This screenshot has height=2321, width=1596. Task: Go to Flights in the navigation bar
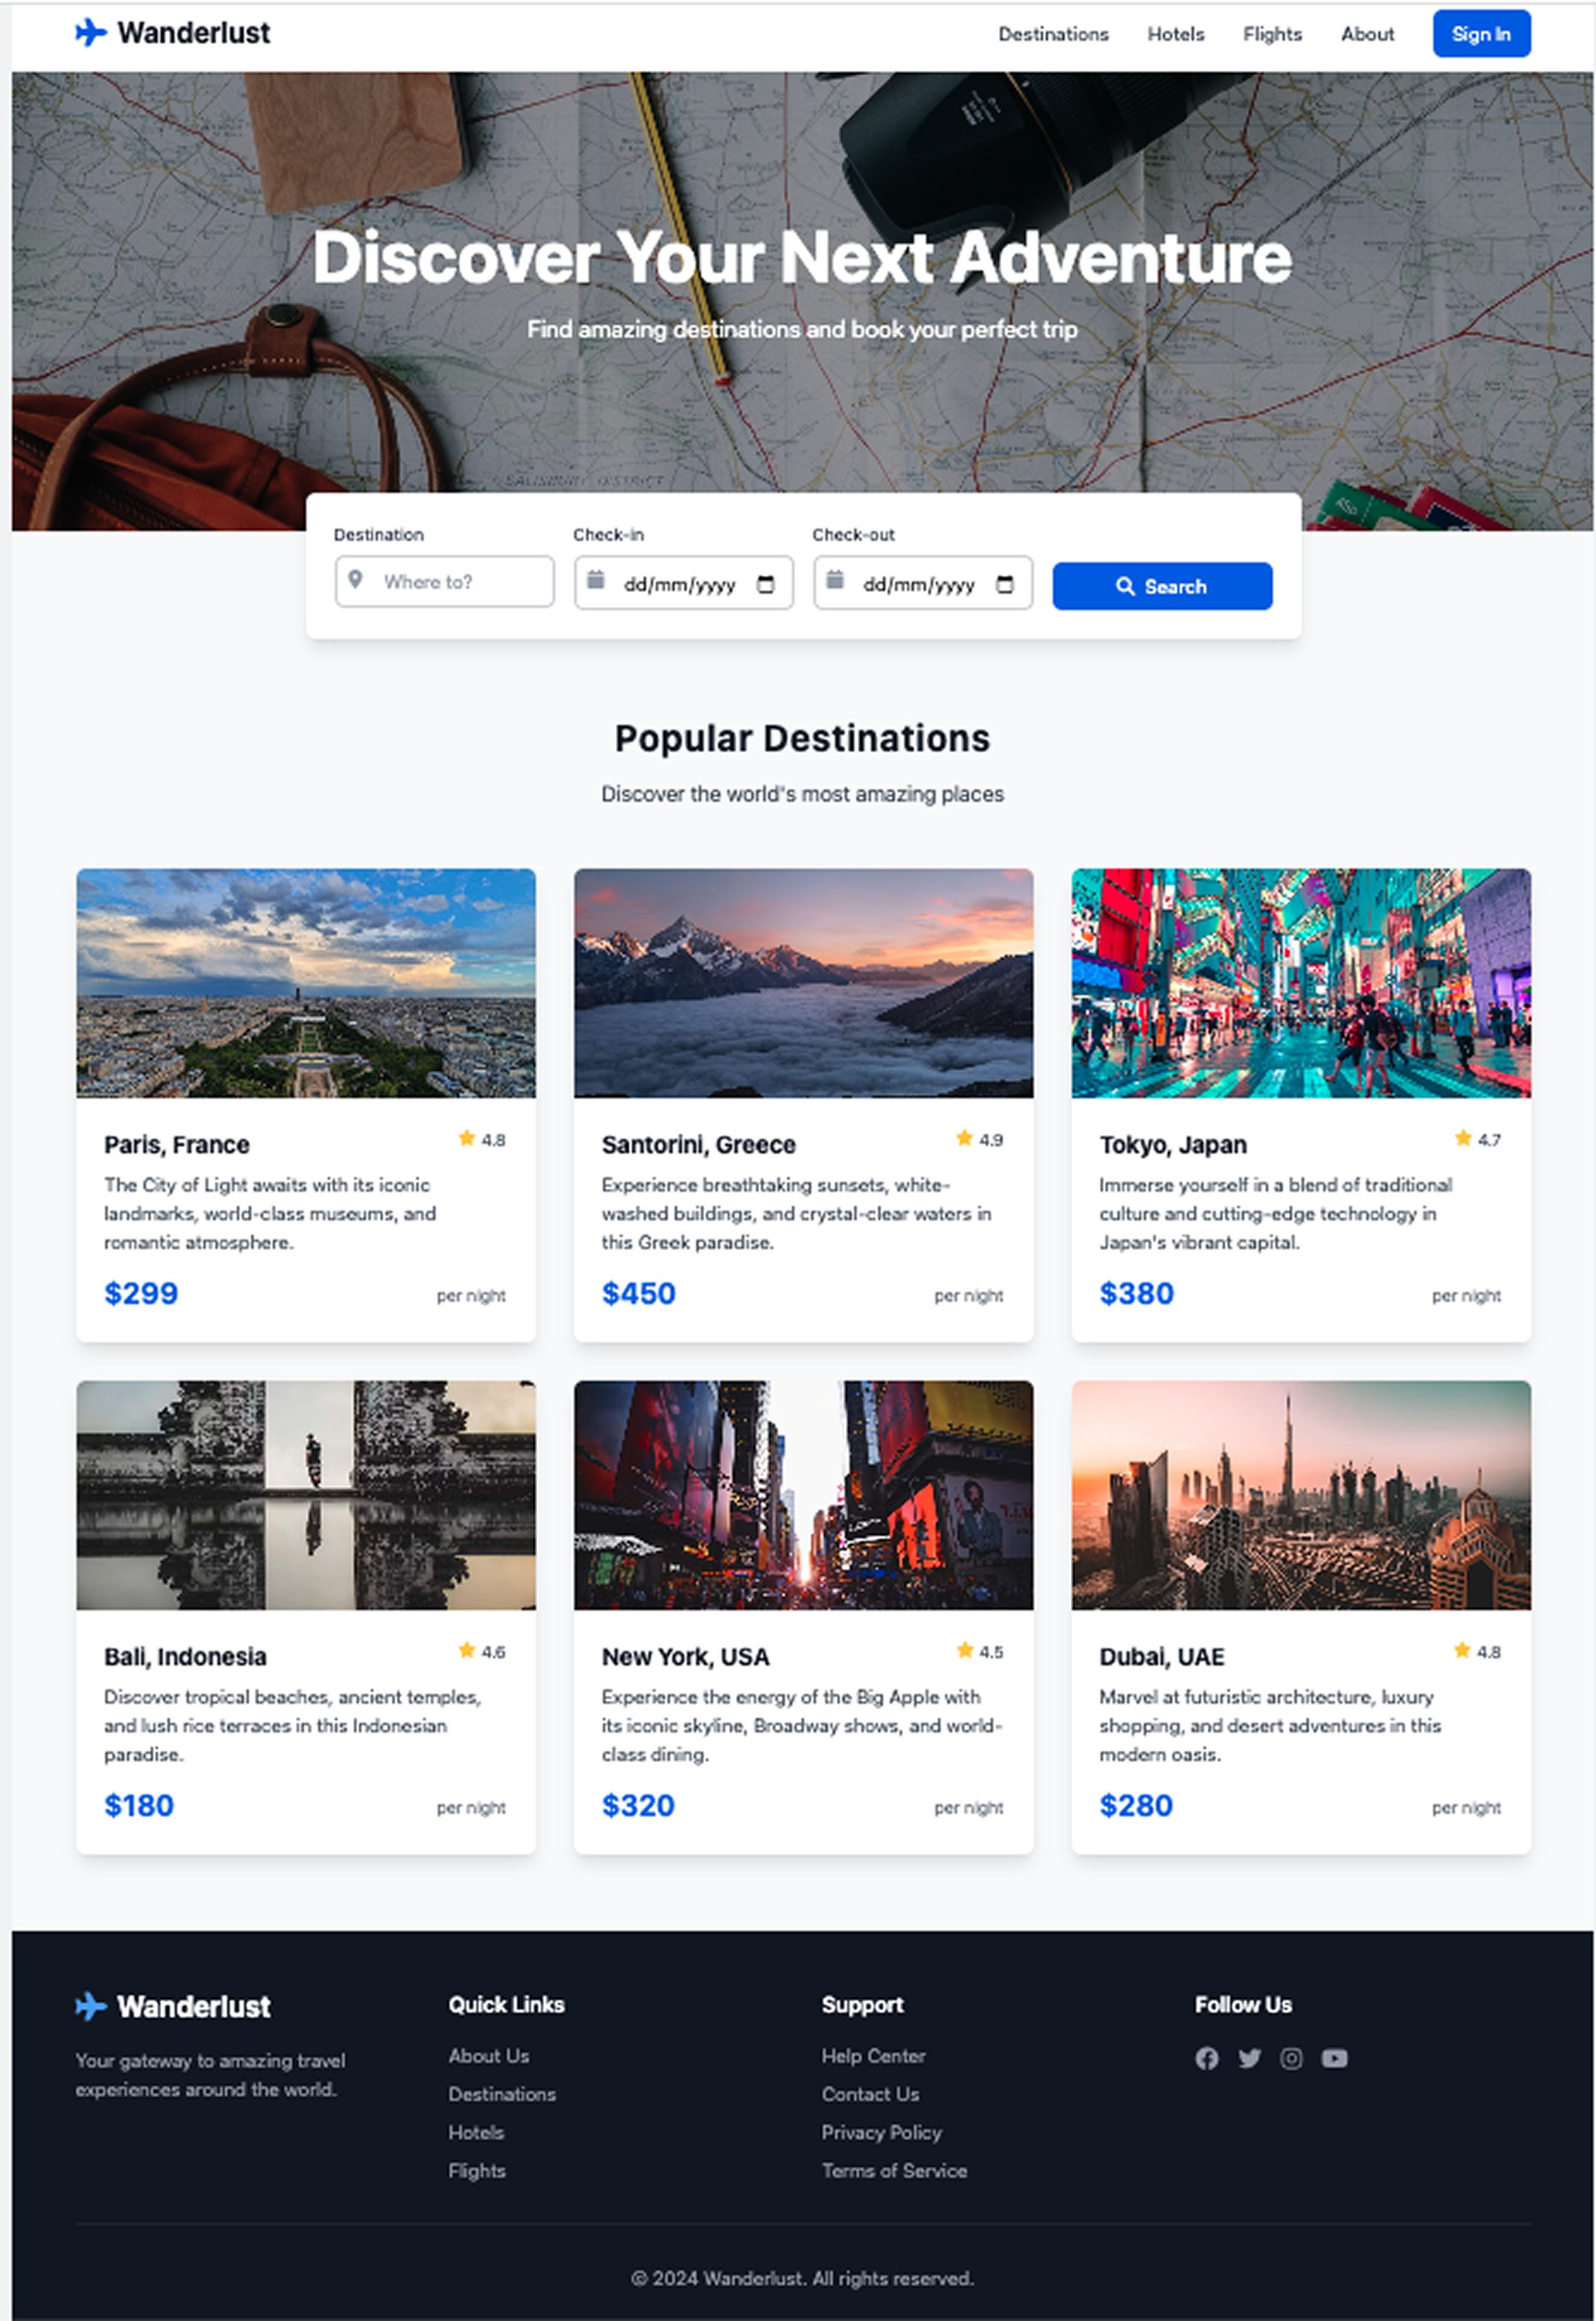1272,34
